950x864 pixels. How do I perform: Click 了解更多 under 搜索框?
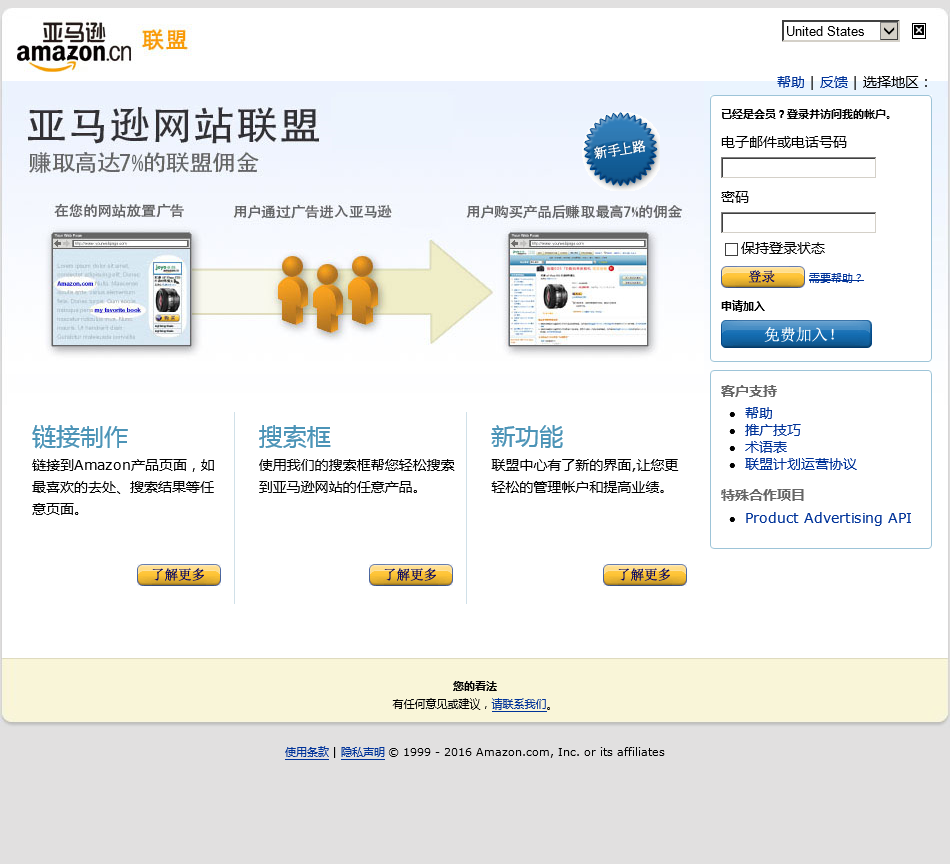(411, 574)
